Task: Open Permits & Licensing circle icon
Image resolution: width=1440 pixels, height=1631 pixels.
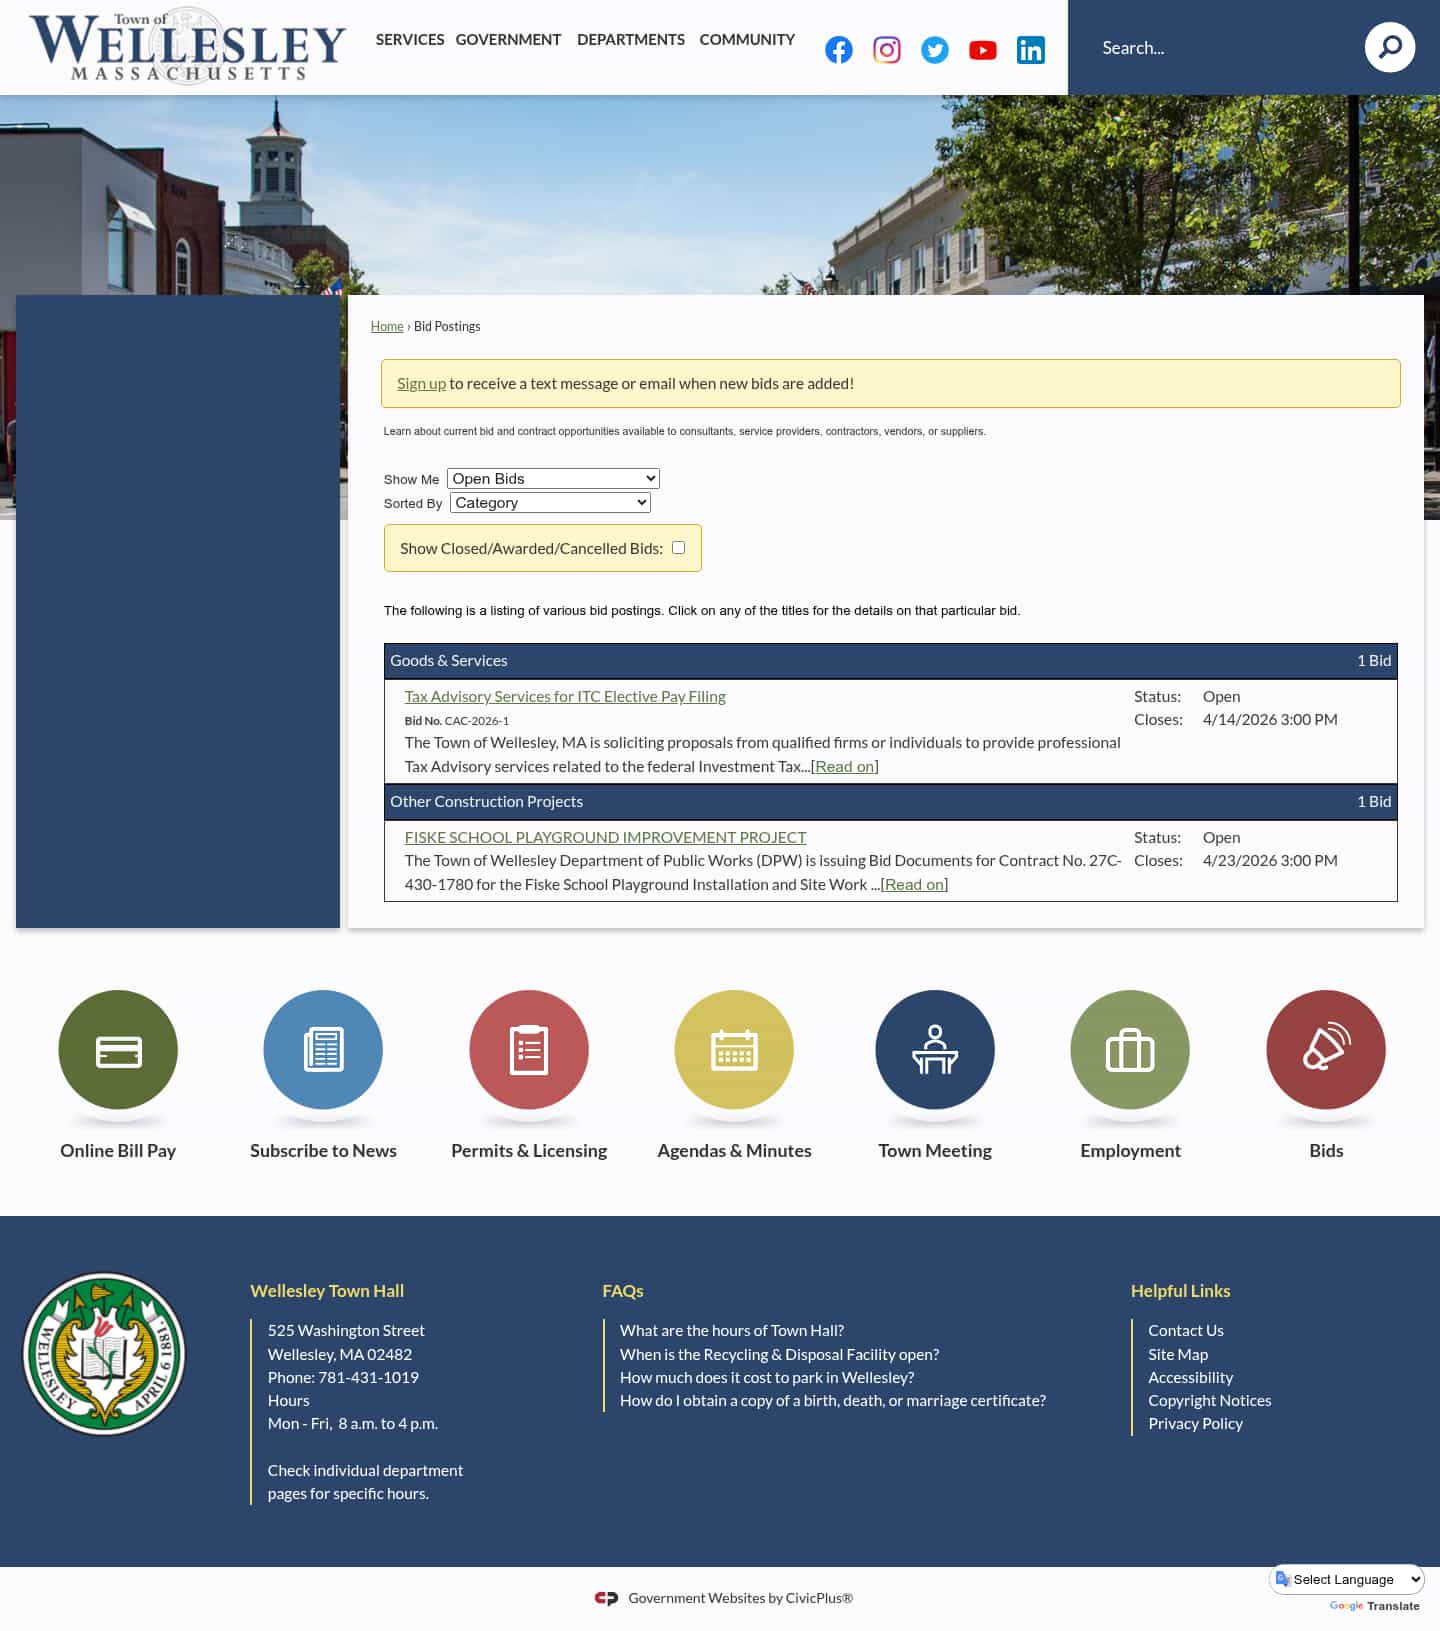Action: [529, 1050]
